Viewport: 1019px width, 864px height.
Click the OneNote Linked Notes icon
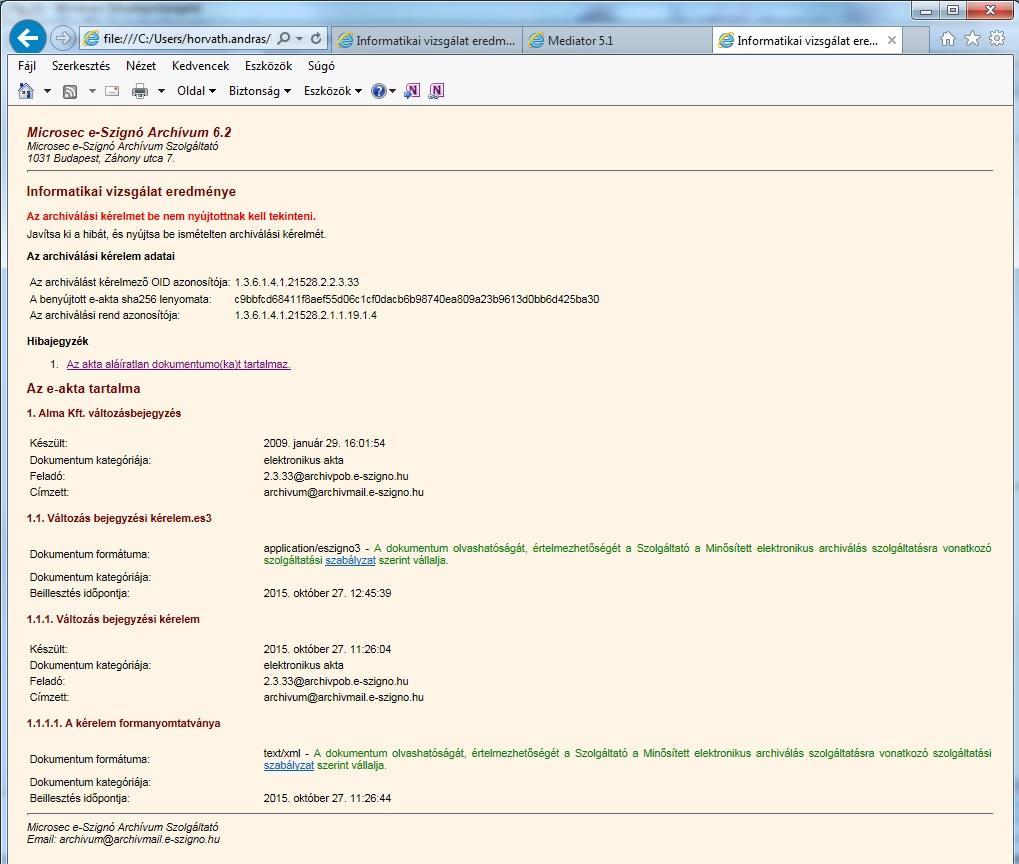pos(436,91)
